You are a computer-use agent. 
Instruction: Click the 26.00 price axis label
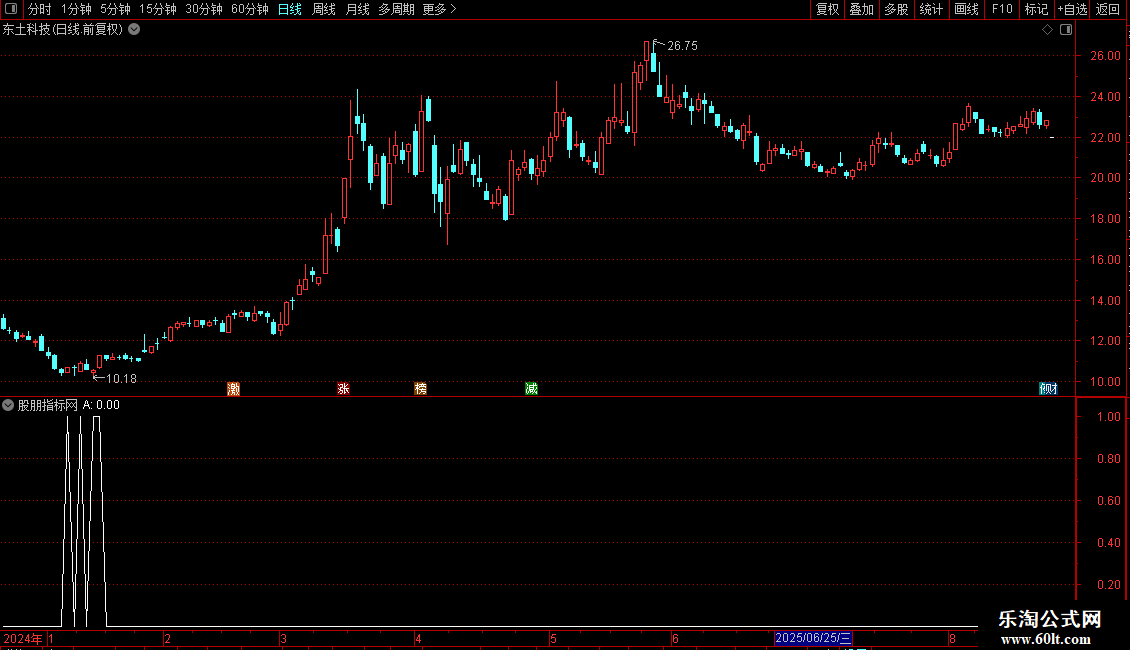point(1105,56)
